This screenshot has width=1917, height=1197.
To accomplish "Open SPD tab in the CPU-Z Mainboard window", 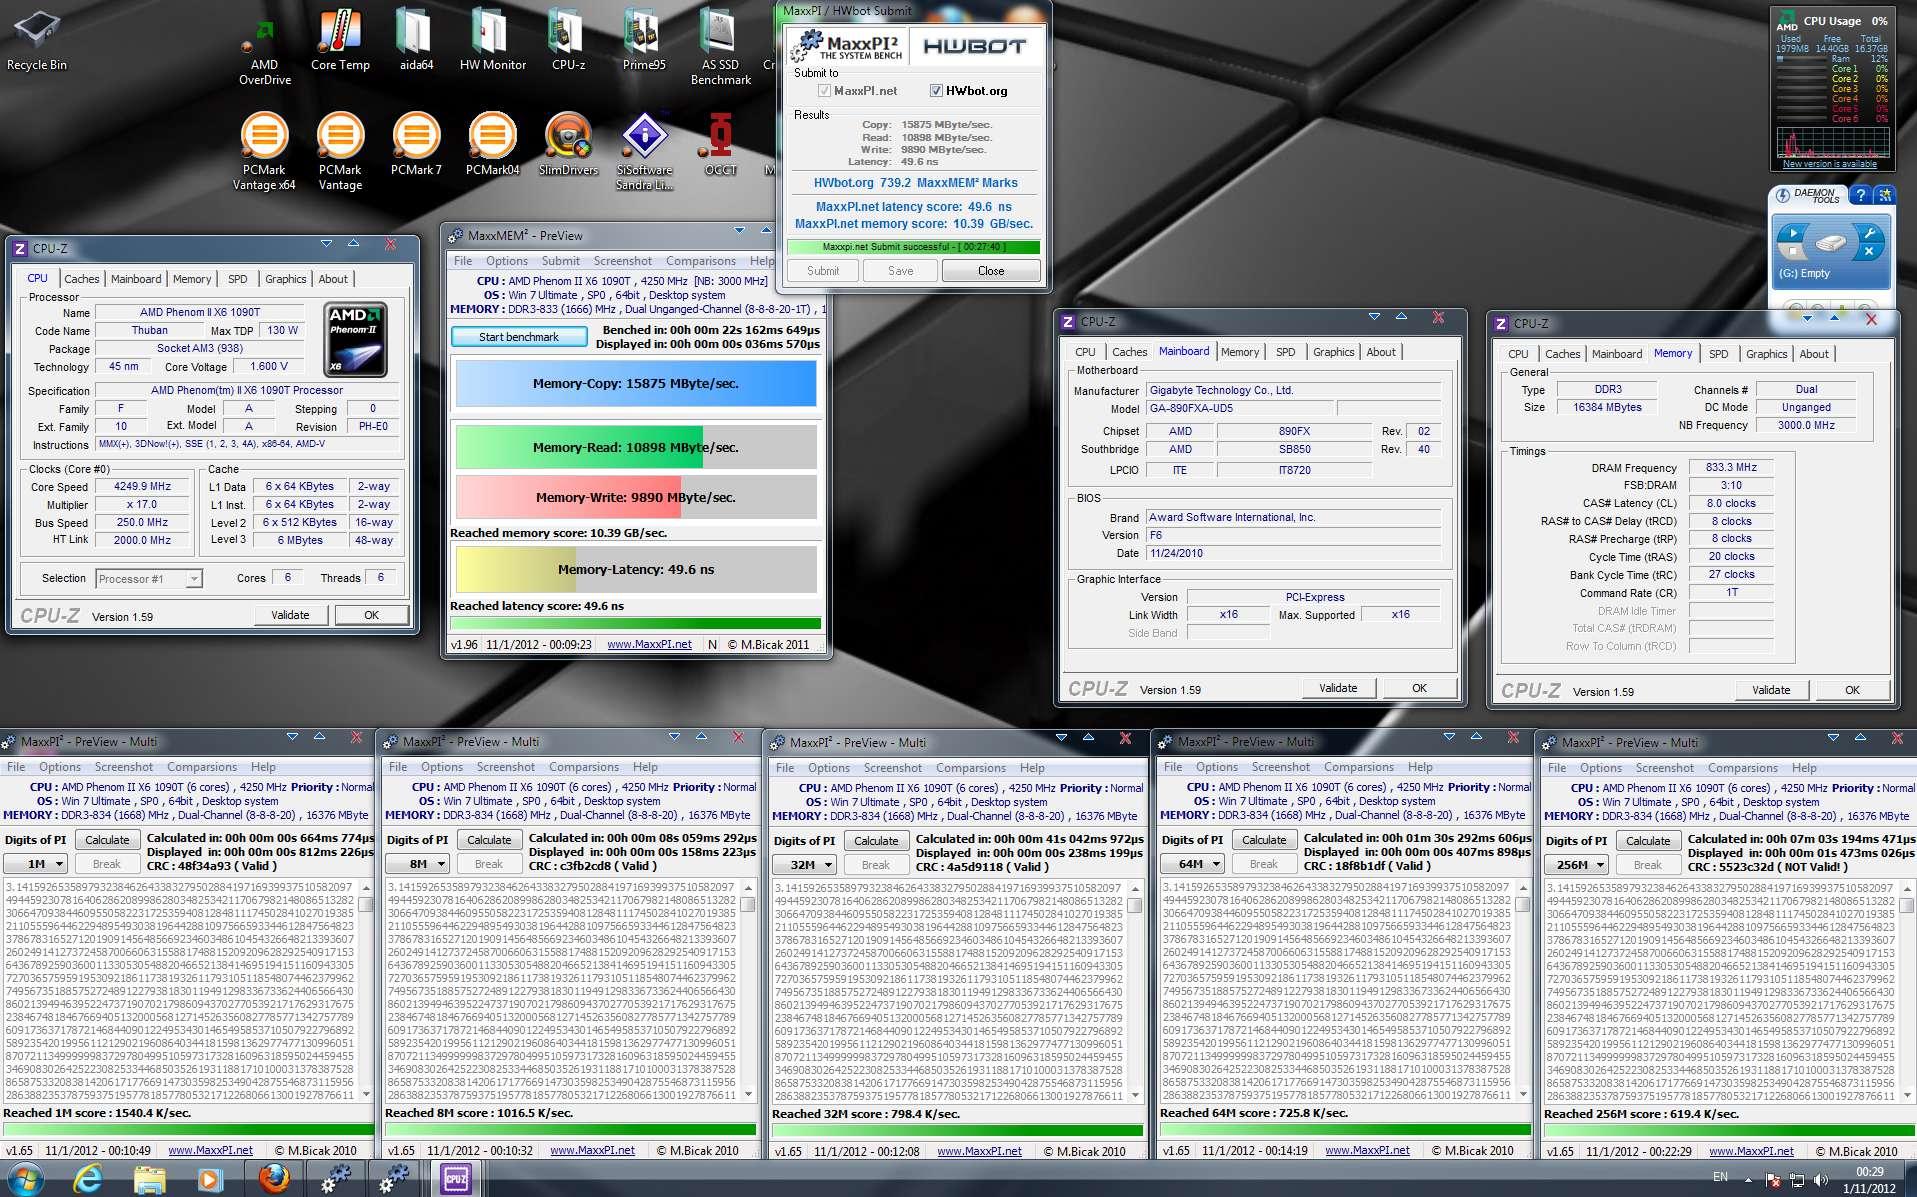I will 1285,352.
